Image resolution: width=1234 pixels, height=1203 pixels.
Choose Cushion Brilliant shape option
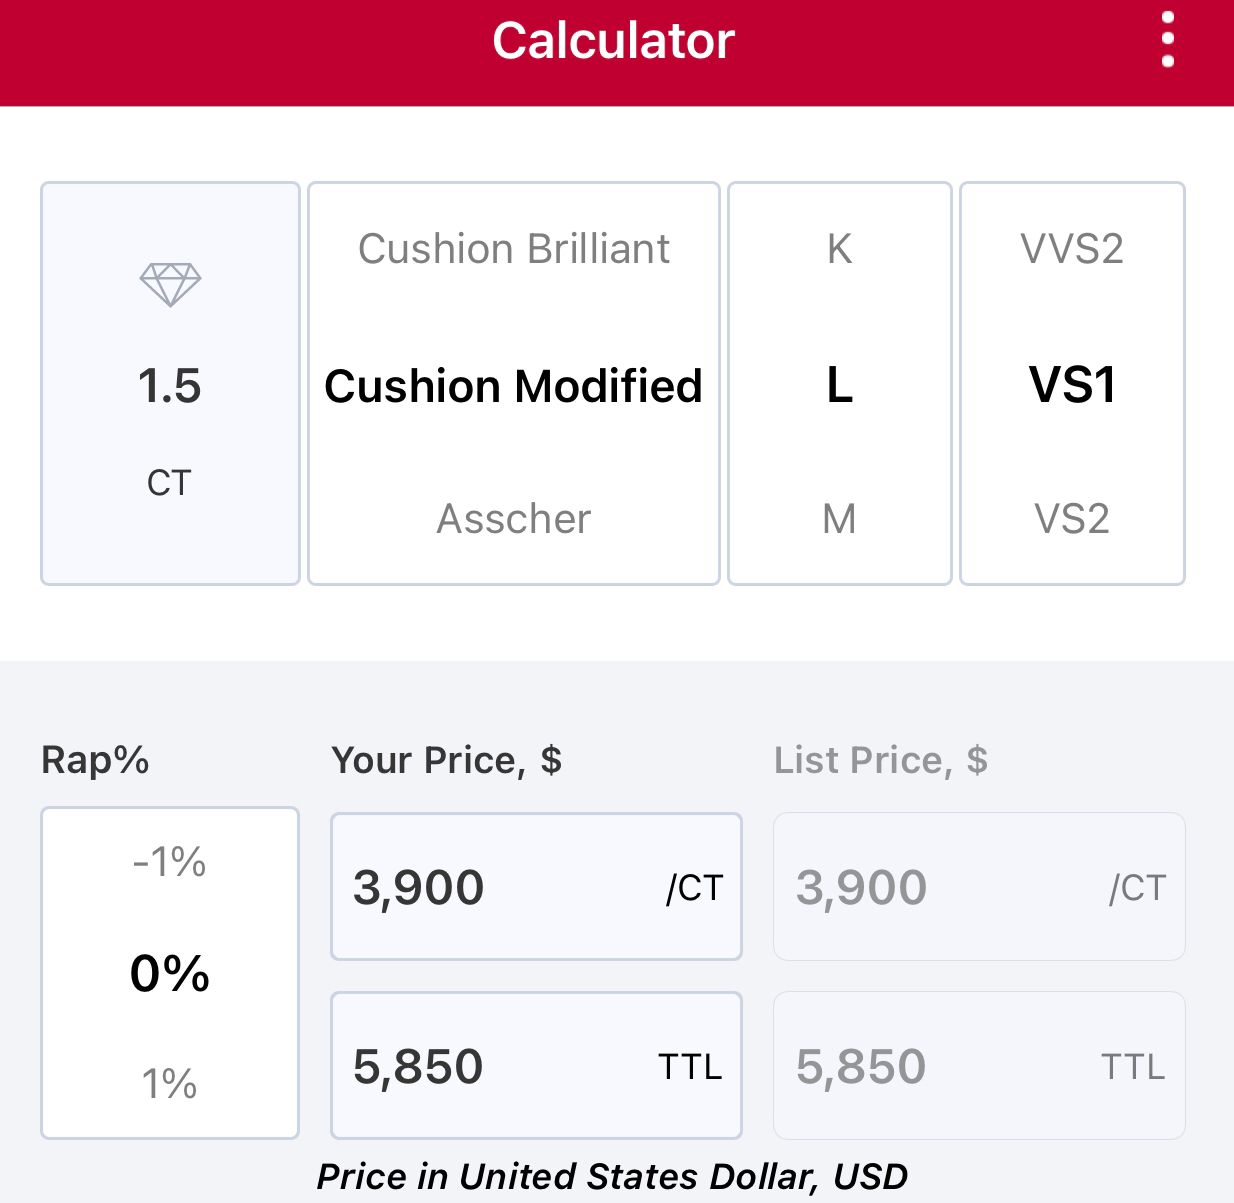(x=514, y=249)
